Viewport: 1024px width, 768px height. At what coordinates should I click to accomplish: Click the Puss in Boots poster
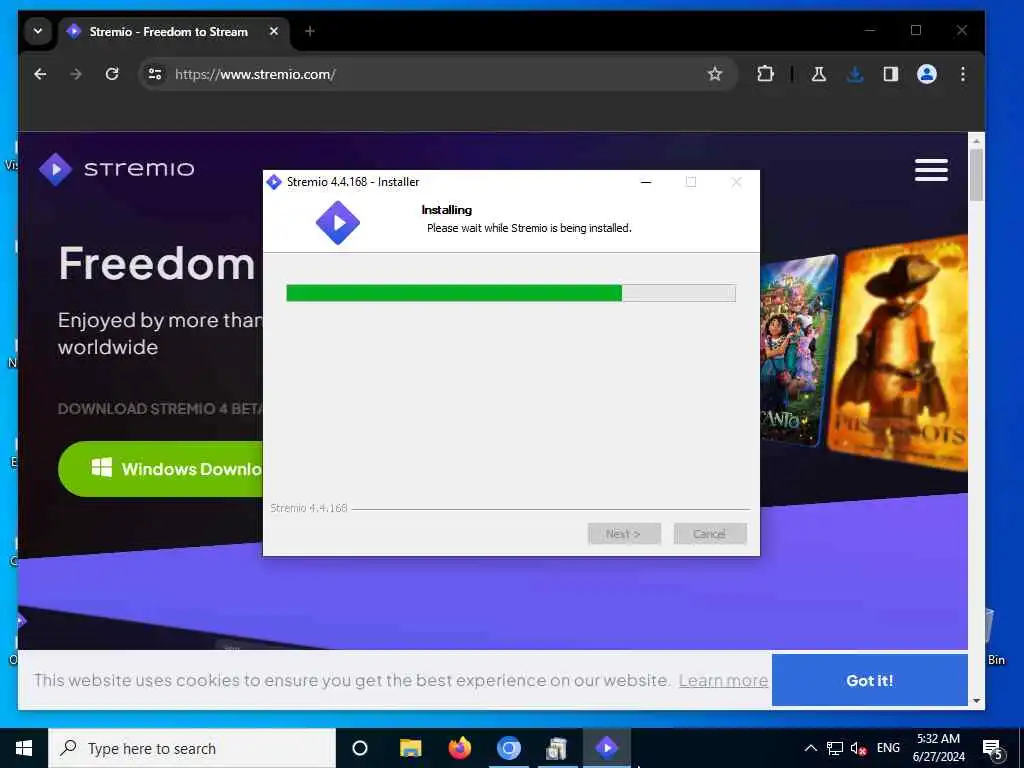pos(900,353)
